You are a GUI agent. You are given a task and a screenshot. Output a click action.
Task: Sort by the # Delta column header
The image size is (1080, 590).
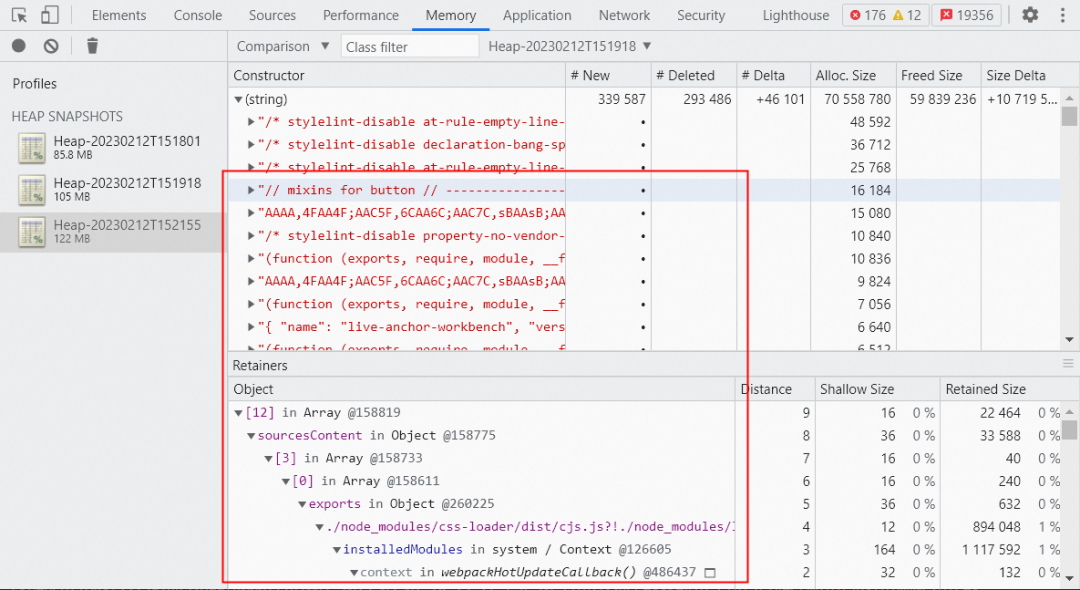point(773,75)
